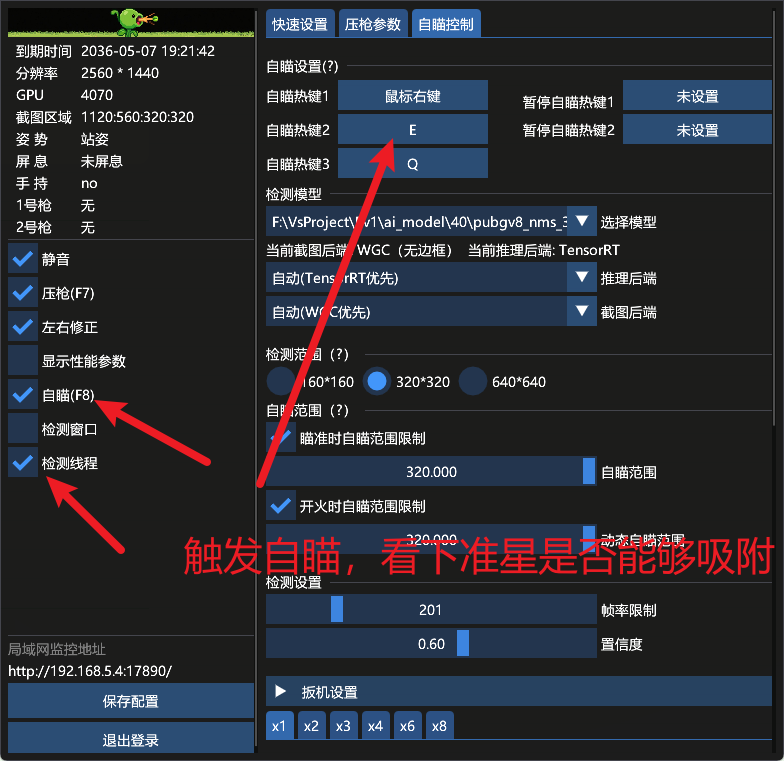Adjust the 帧率限制 slider at 201
The height and width of the screenshot is (761, 784).
(x=431, y=609)
